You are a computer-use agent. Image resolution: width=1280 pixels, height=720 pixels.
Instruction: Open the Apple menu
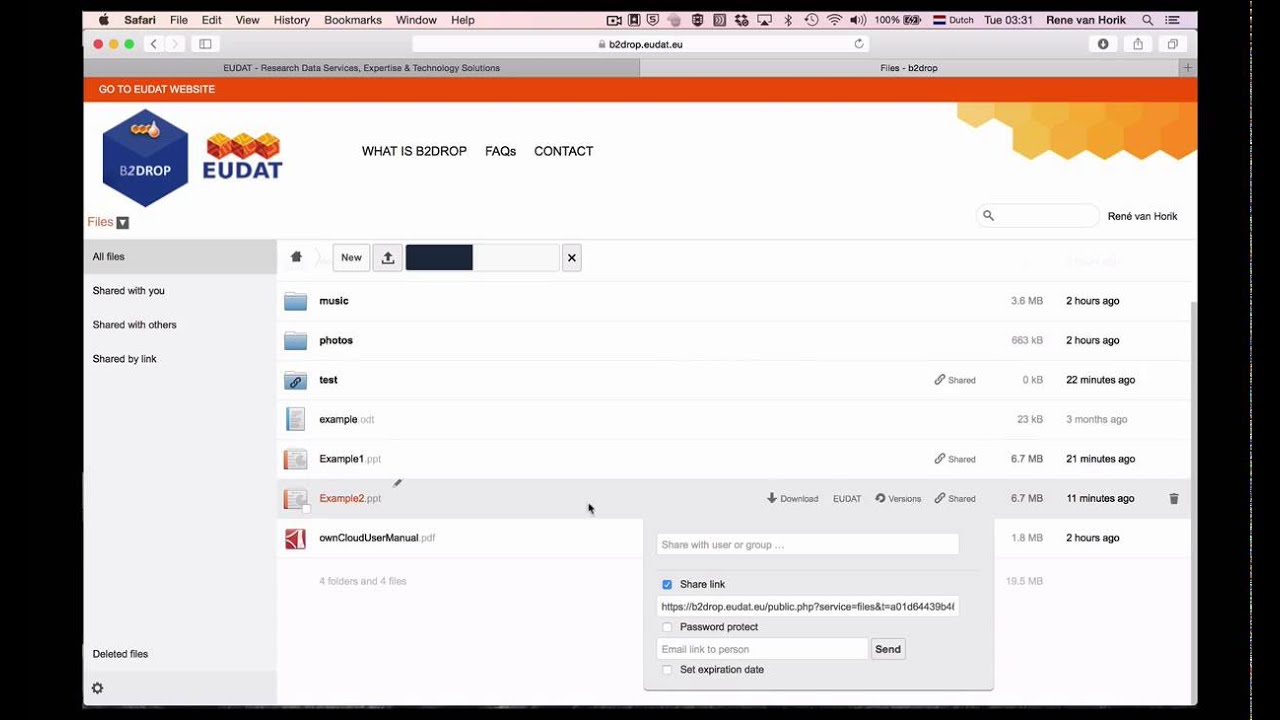pyautogui.click(x=104, y=20)
